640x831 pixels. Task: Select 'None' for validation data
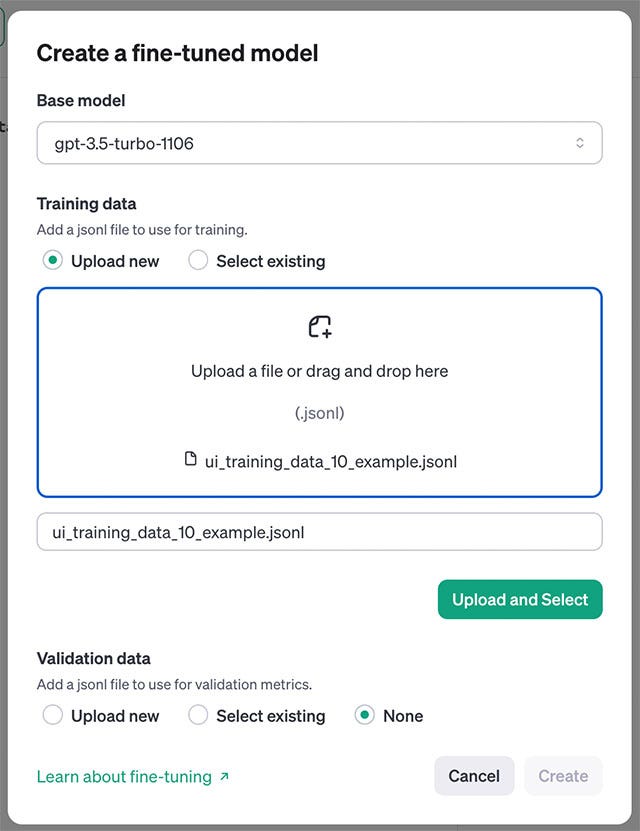[x=362, y=716]
